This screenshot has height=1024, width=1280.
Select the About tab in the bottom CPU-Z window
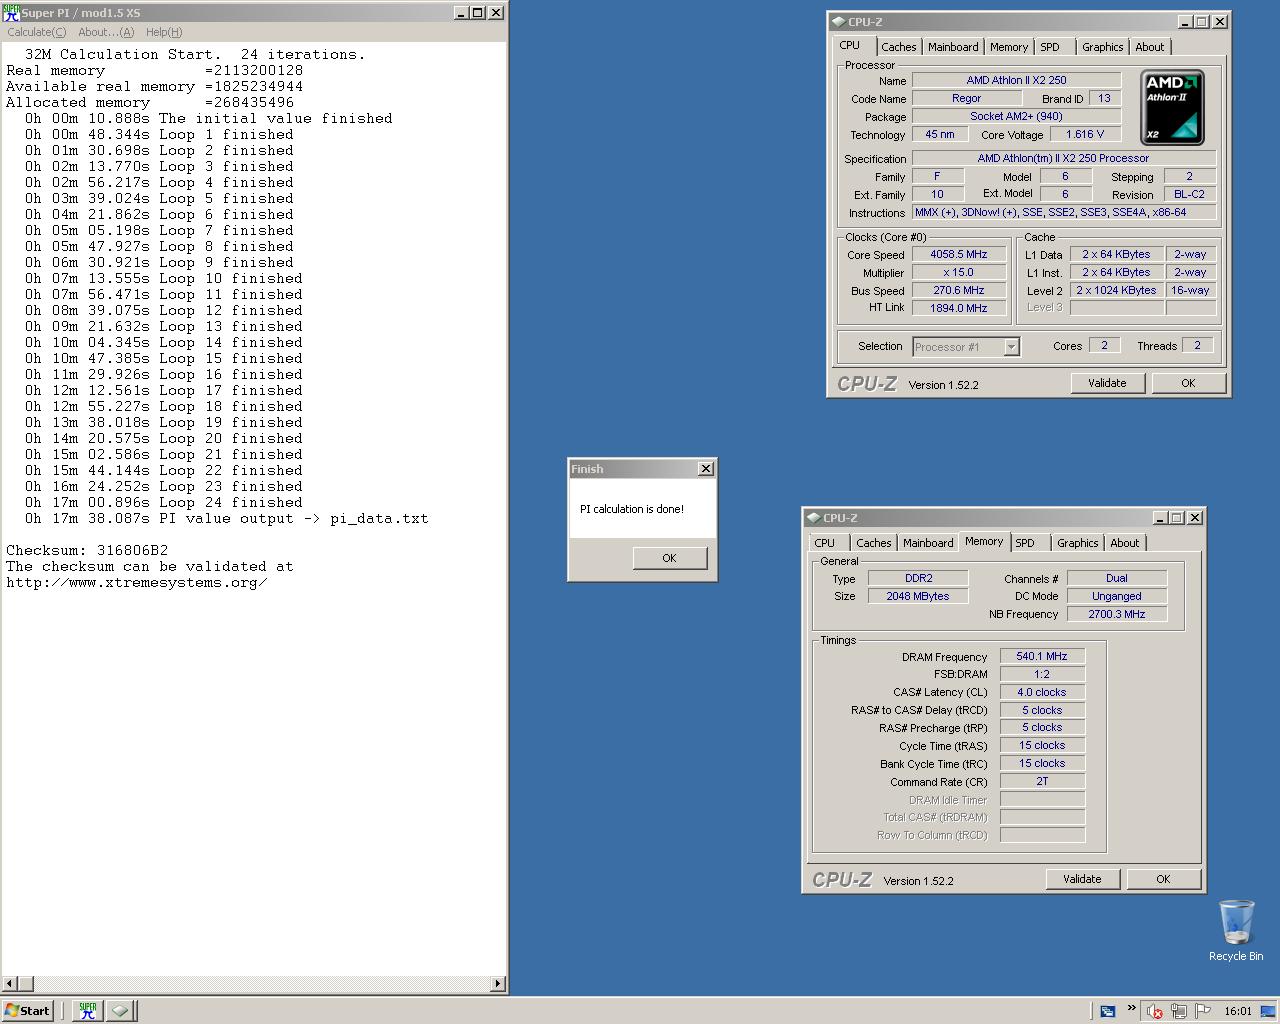click(1124, 543)
